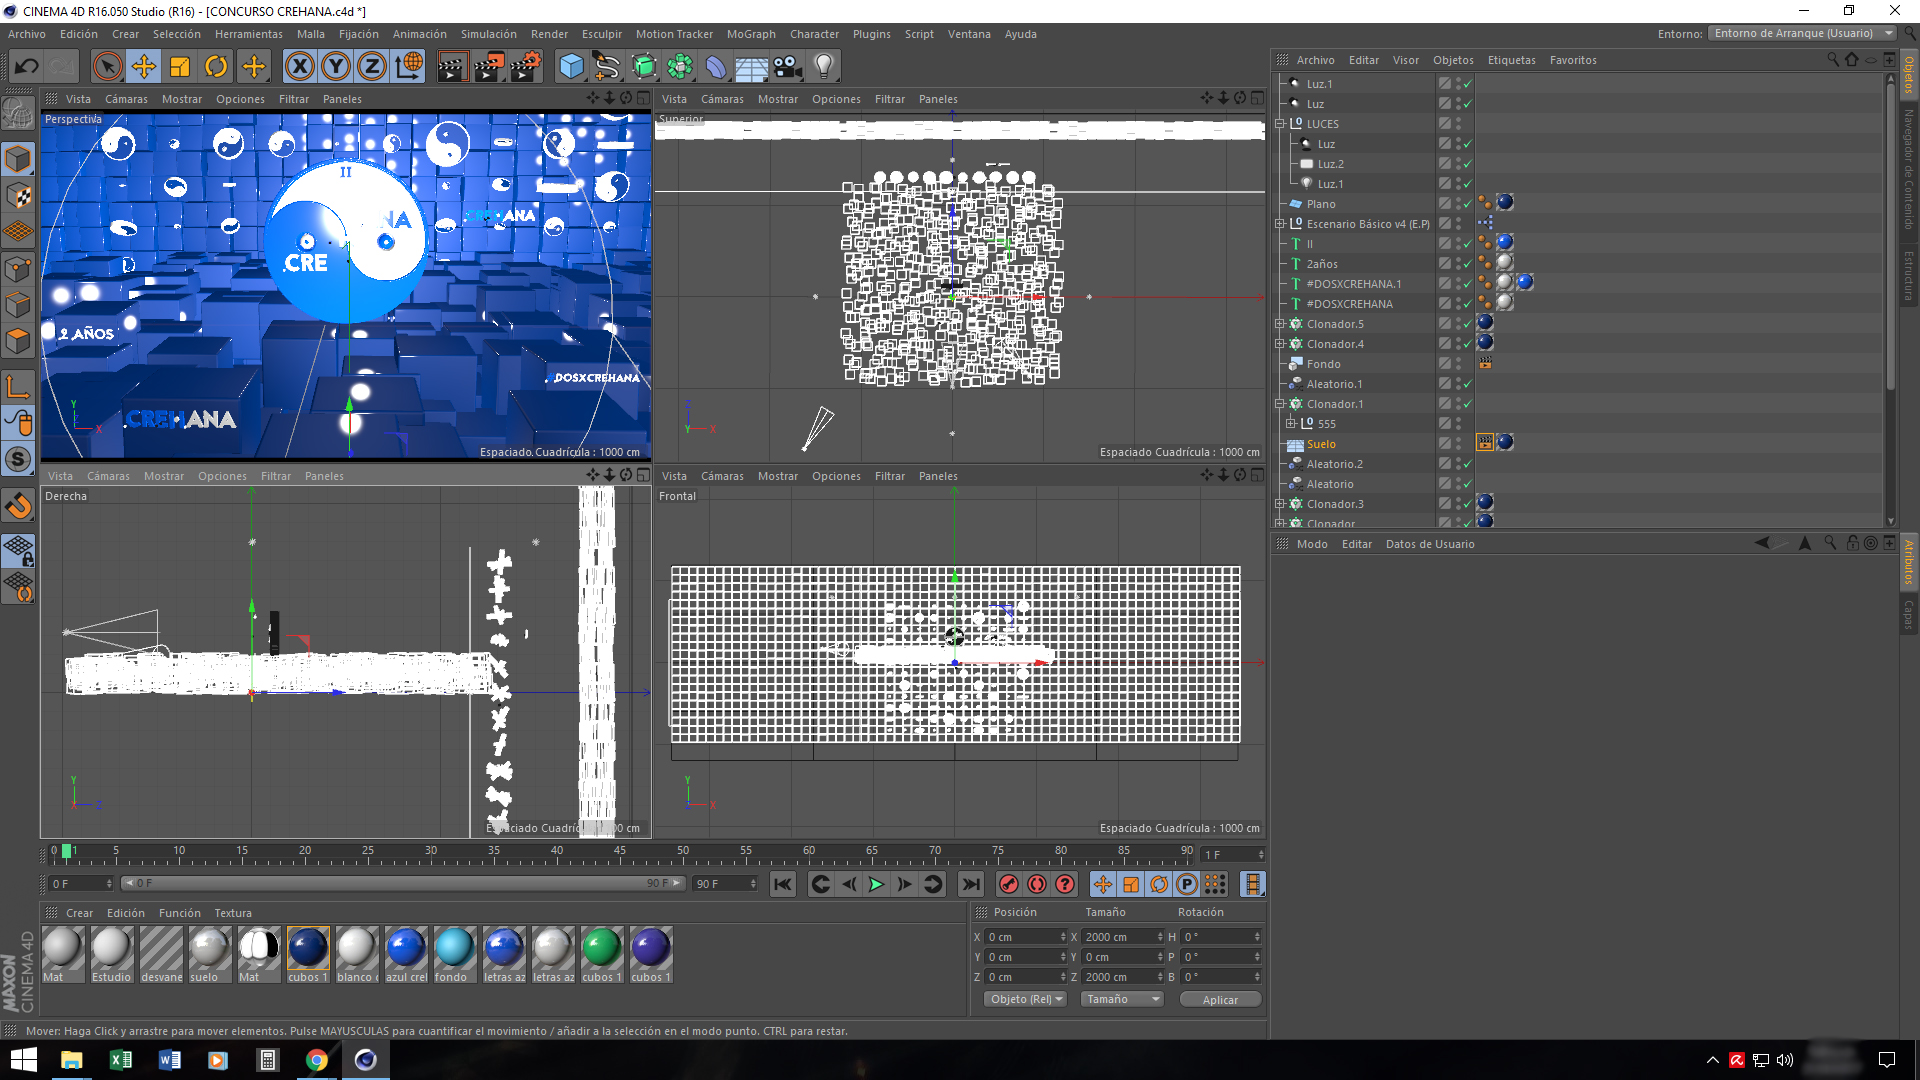Open the Tamaño dropdown

pyautogui.click(x=1123, y=999)
